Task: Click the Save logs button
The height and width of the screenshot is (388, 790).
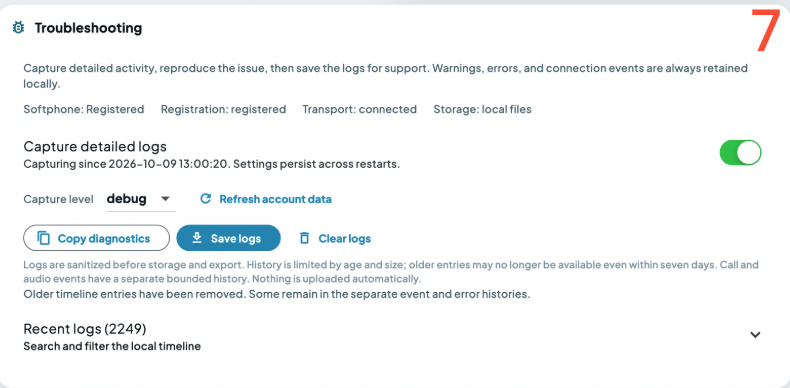Action: pyautogui.click(x=228, y=238)
